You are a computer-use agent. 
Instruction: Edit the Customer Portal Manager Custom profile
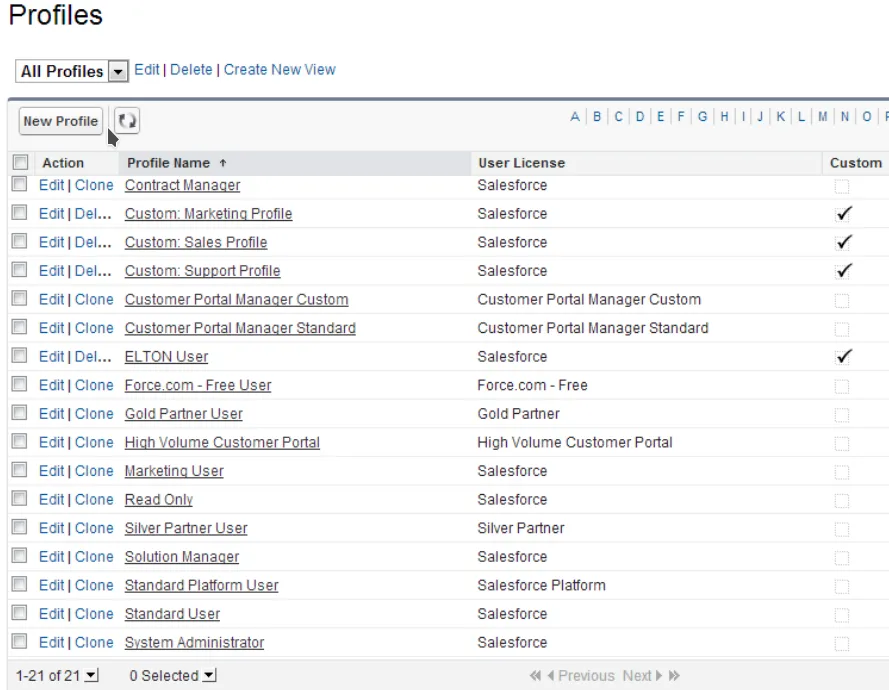coord(52,299)
